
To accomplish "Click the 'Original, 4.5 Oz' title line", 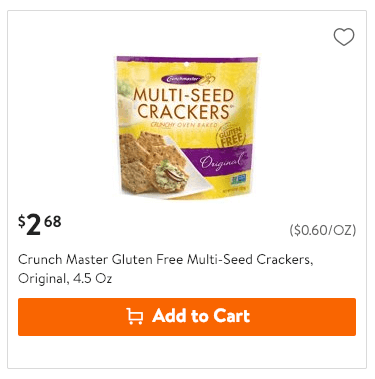I will (x=65, y=278).
